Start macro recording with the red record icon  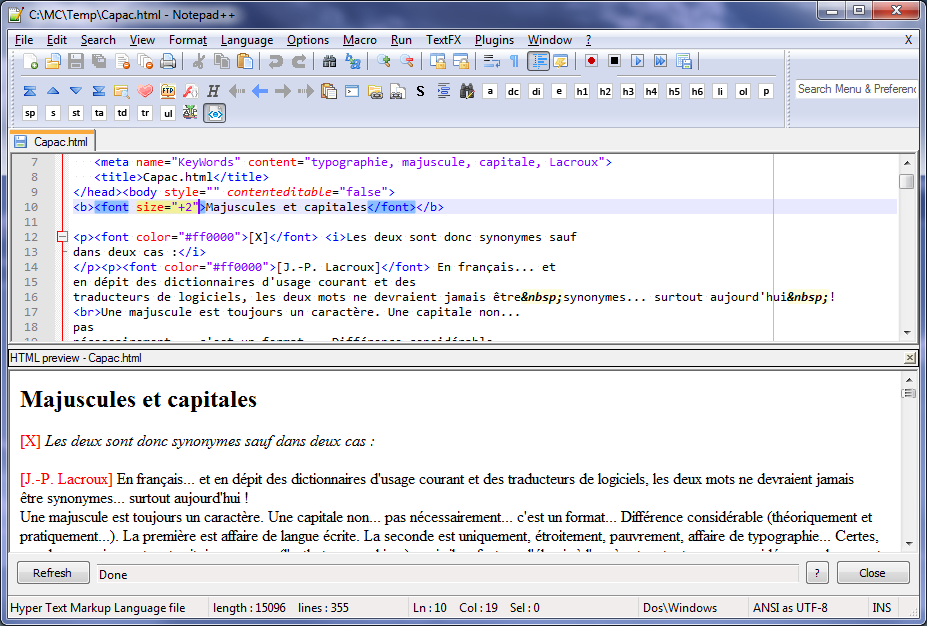(x=591, y=62)
